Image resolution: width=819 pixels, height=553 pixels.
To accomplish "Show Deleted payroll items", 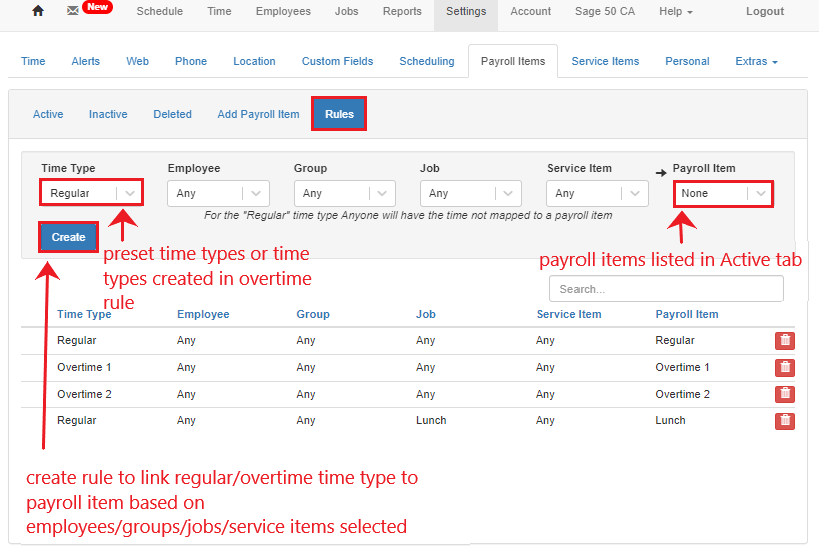I will click(172, 114).
